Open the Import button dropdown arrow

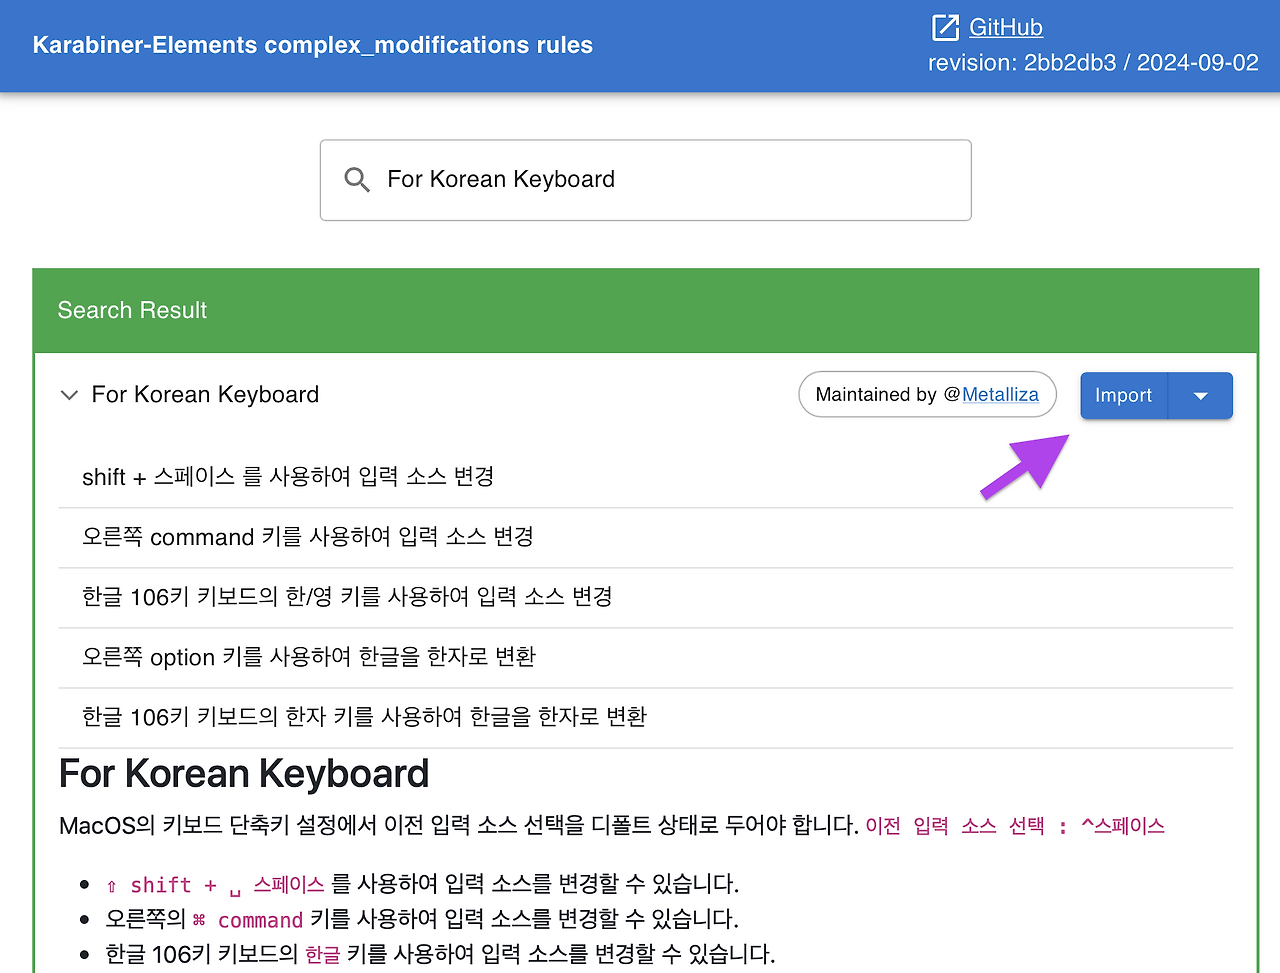pos(1201,396)
